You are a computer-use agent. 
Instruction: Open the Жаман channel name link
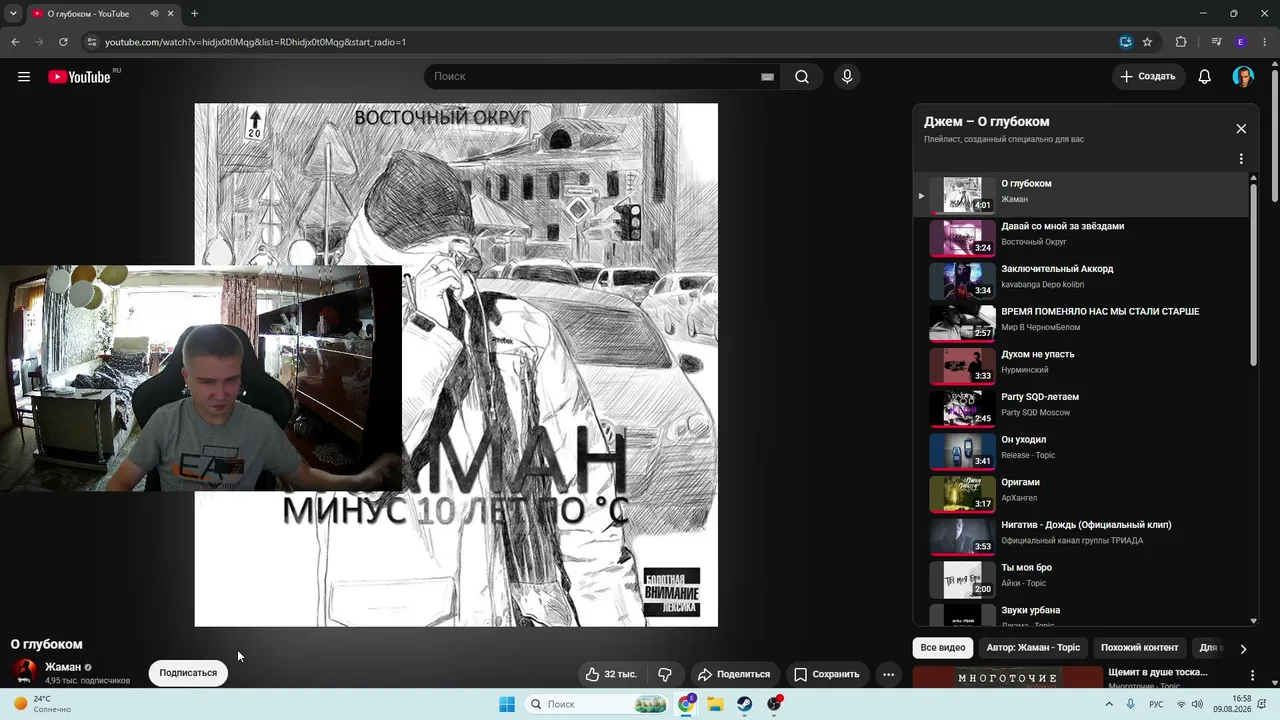coord(63,667)
